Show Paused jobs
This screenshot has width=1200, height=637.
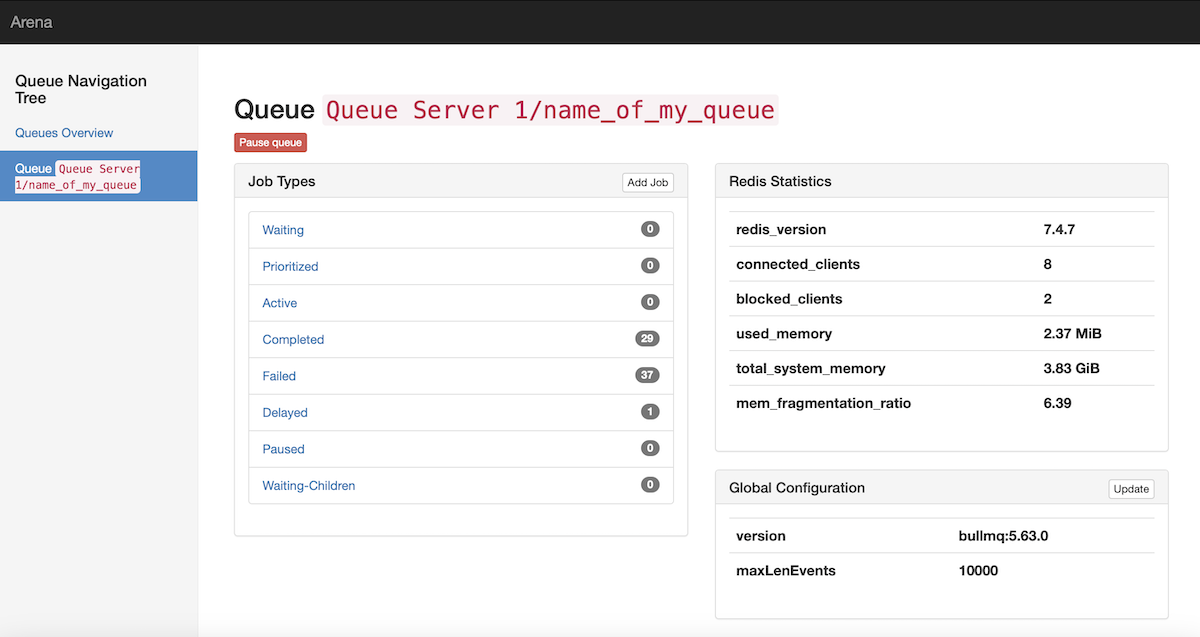click(x=283, y=449)
